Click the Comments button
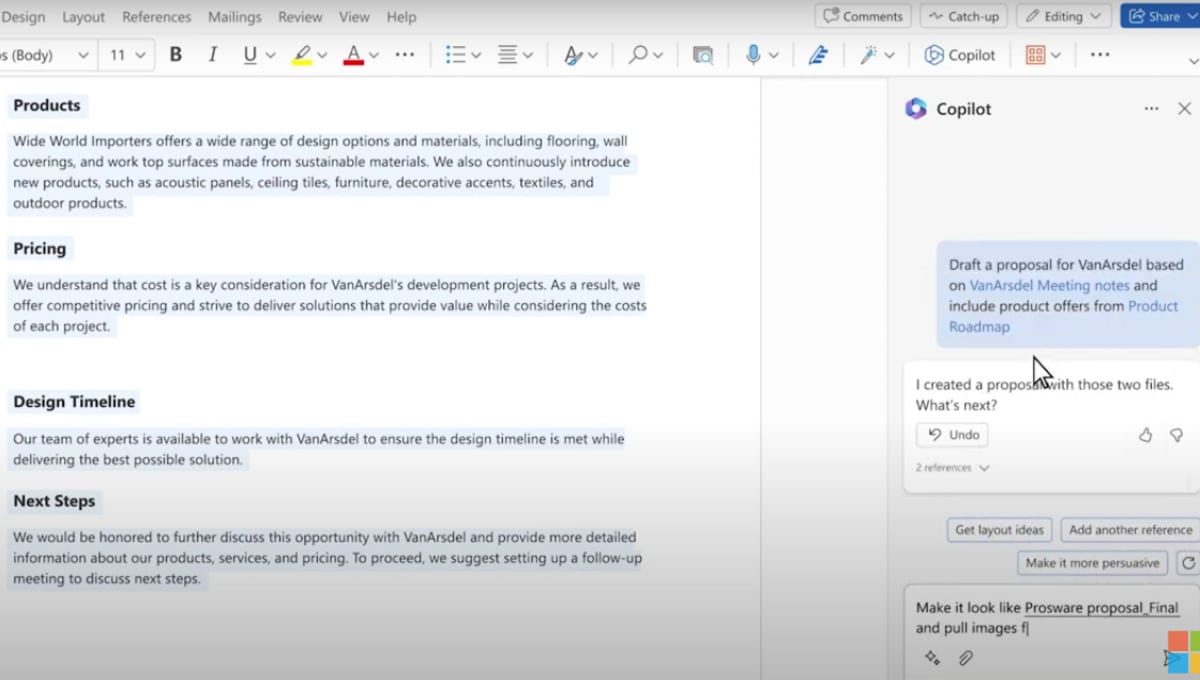 point(863,16)
